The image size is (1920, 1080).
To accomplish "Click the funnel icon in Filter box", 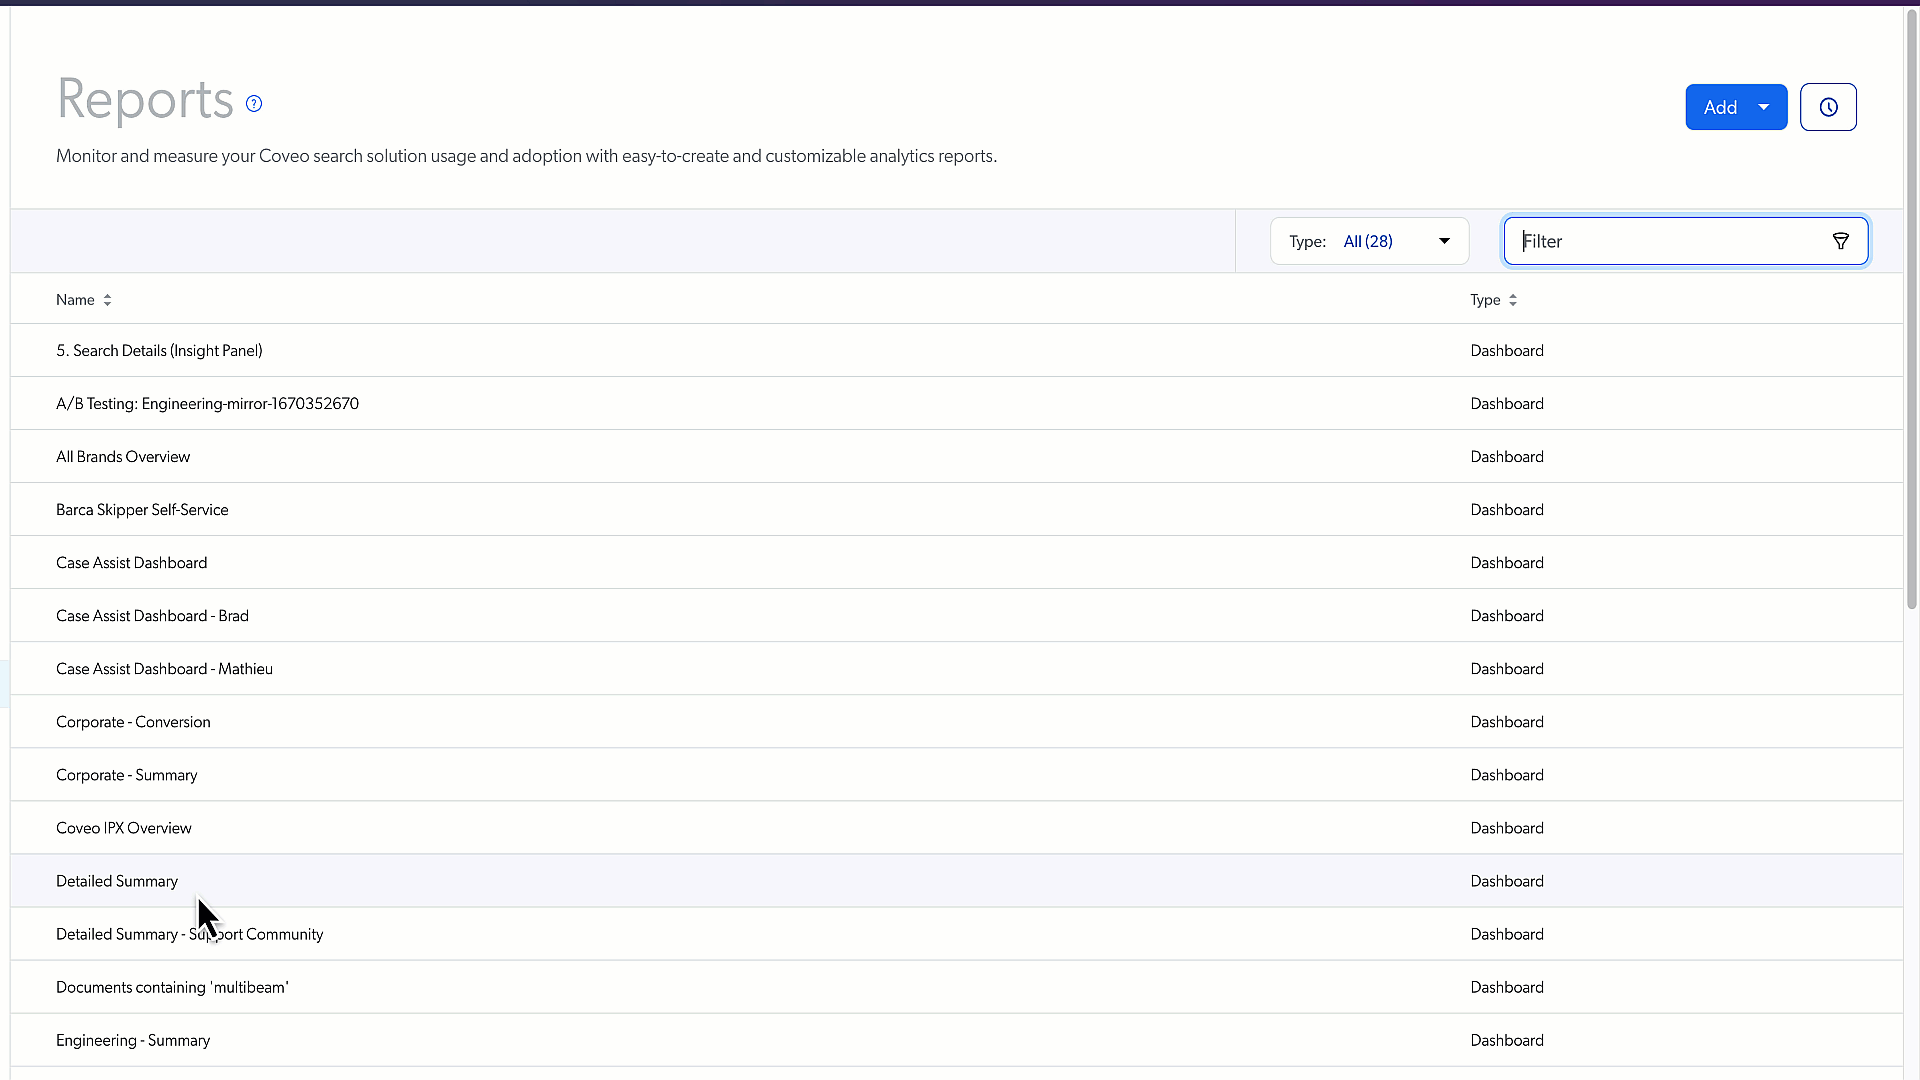I will tap(1840, 241).
